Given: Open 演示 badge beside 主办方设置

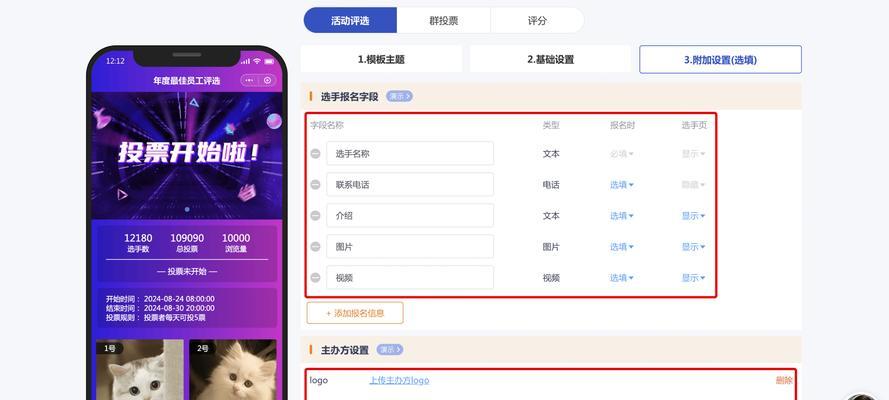Looking at the screenshot, I should (390, 350).
